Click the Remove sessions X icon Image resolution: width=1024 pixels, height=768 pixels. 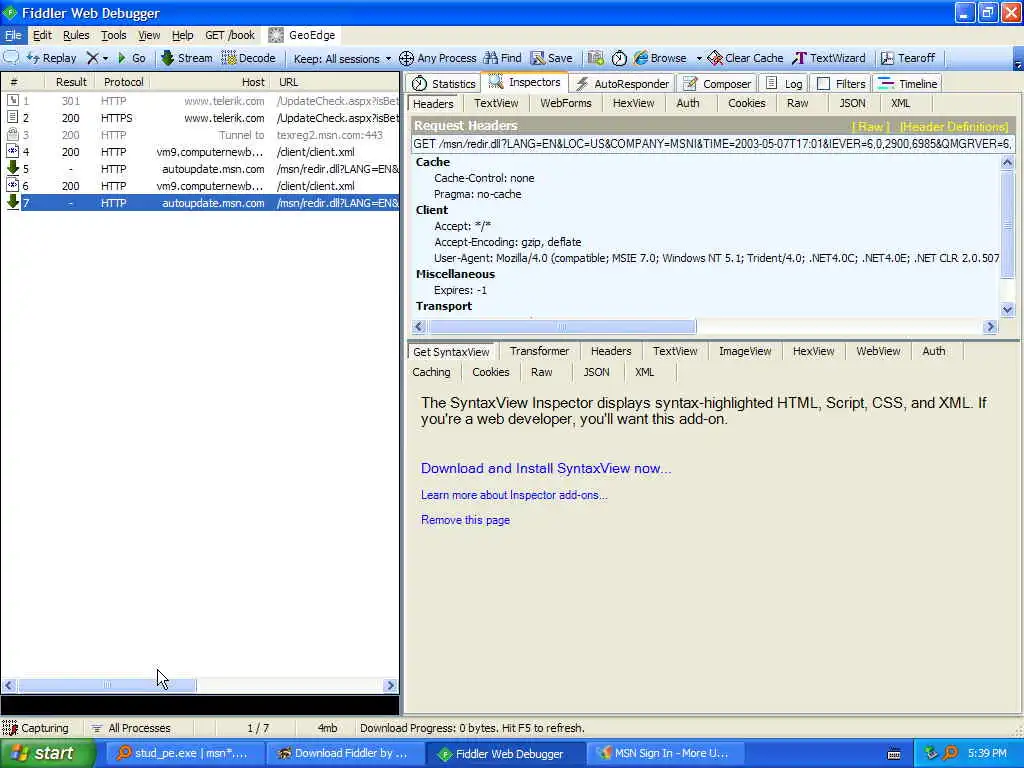click(93, 58)
